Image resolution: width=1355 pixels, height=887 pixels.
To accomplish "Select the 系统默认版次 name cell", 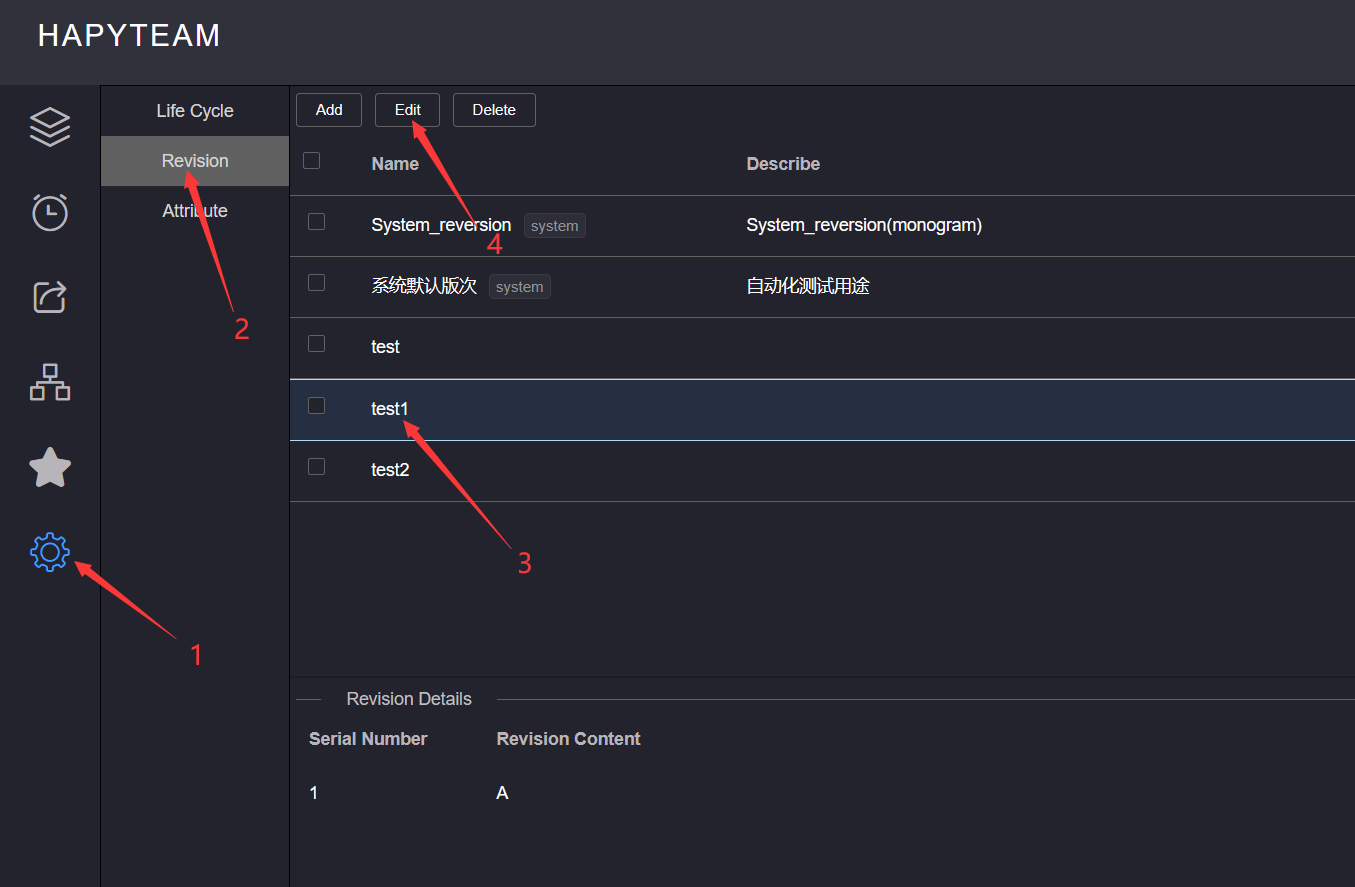I will pyautogui.click(x=424, y=287).
